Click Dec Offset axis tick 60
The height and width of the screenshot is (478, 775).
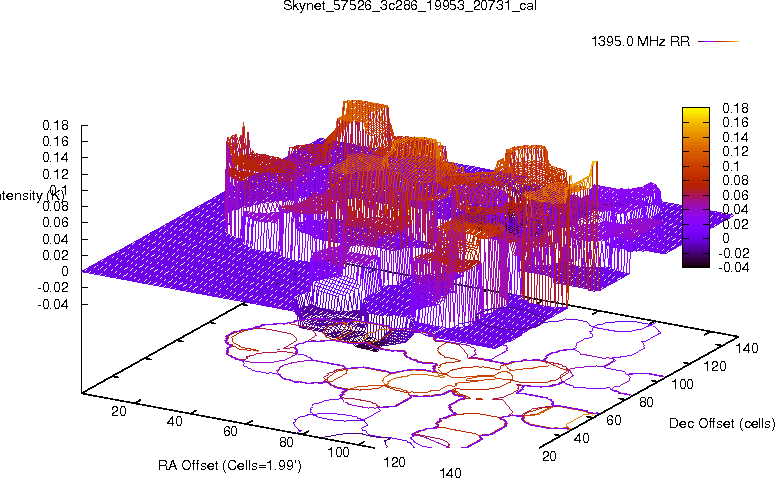[614, 420]
